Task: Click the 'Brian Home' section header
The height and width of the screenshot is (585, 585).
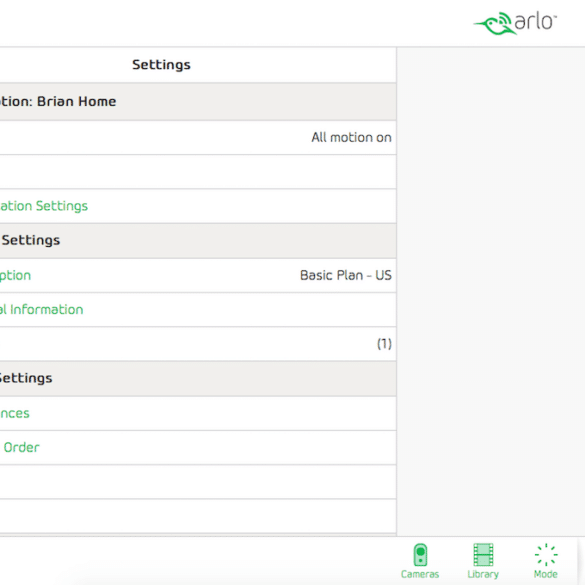Action: [198, 101]
